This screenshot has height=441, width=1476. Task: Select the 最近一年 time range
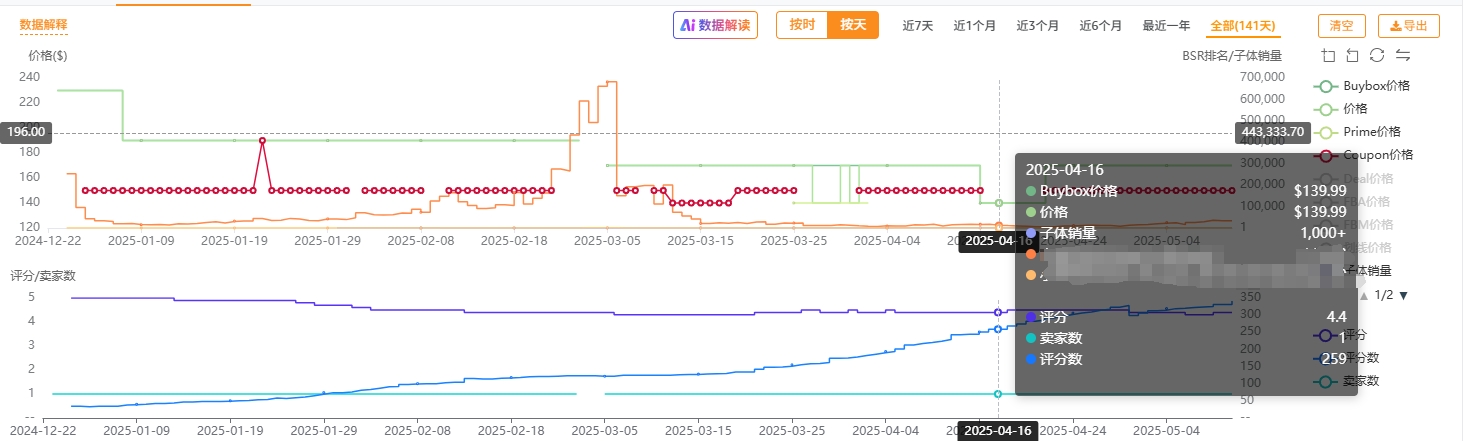[1166, 26]
